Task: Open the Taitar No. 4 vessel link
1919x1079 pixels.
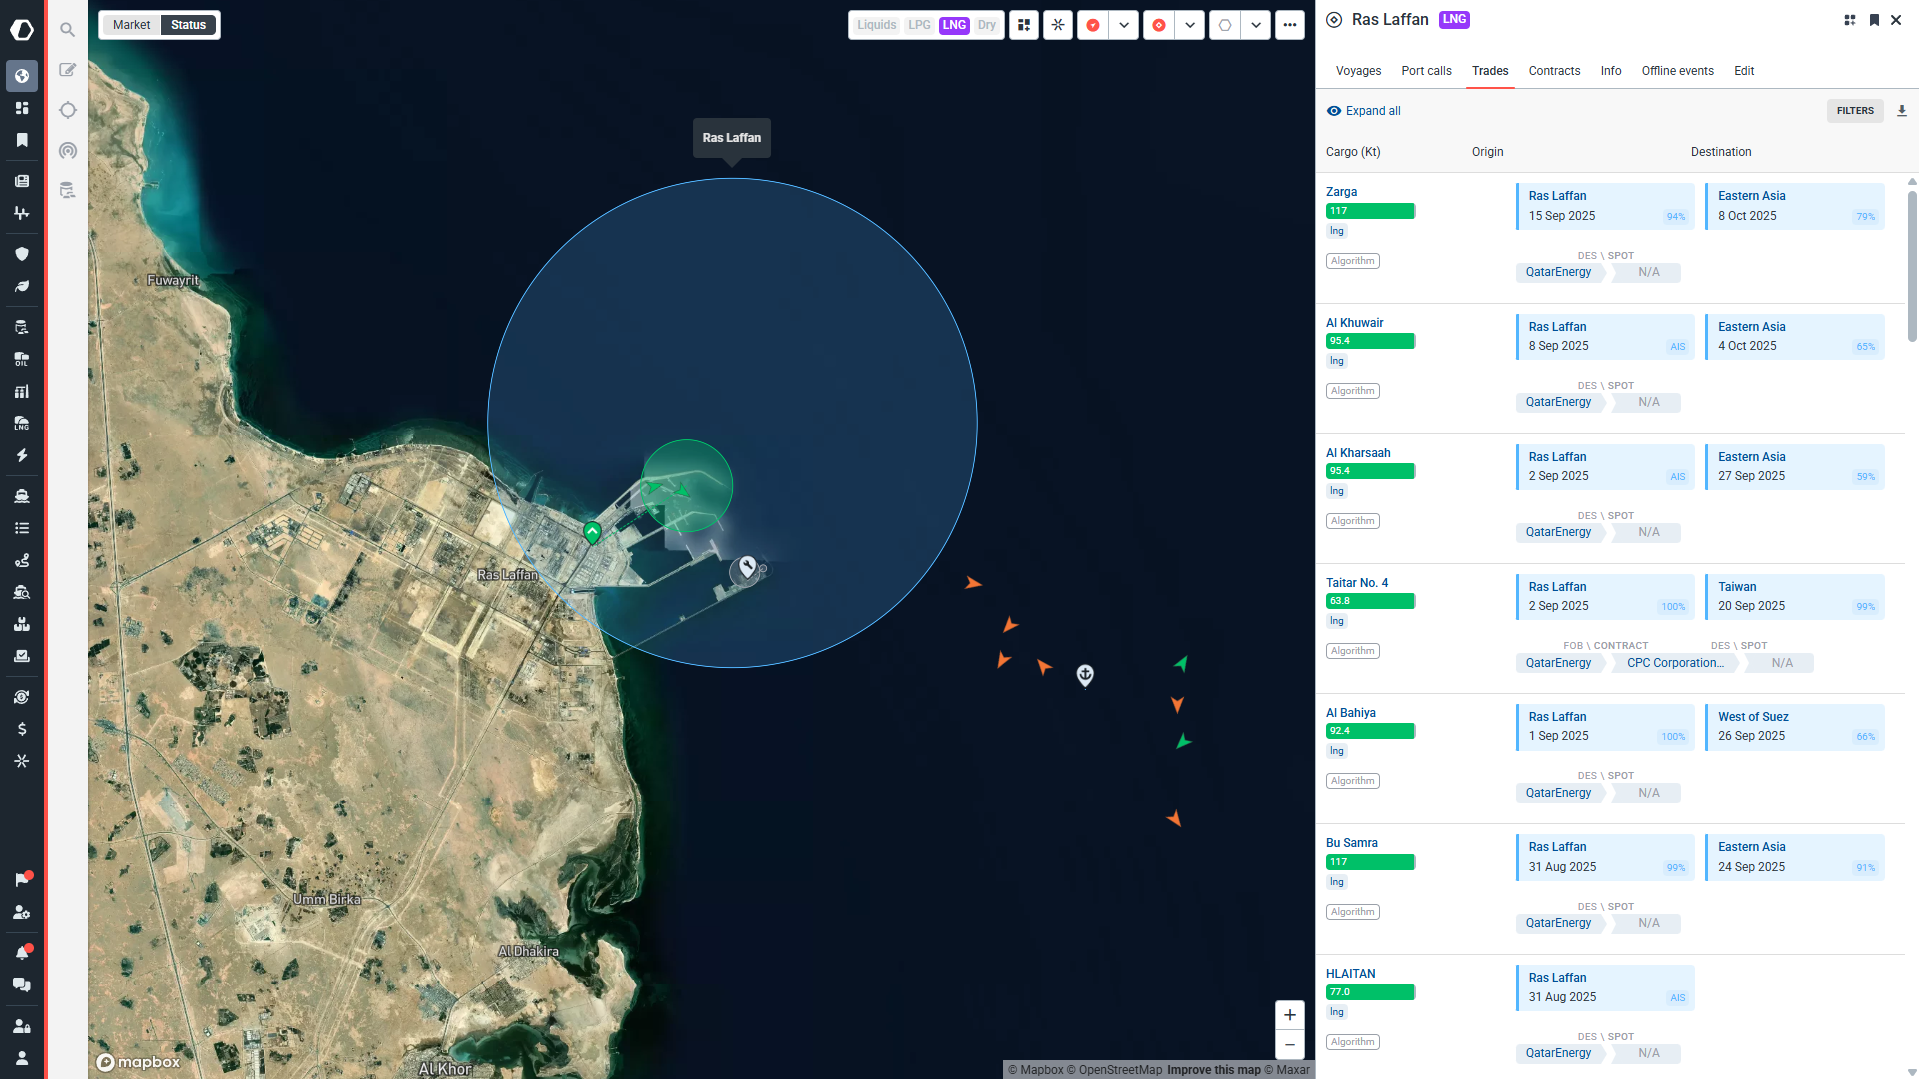Action: point(1357,583)
